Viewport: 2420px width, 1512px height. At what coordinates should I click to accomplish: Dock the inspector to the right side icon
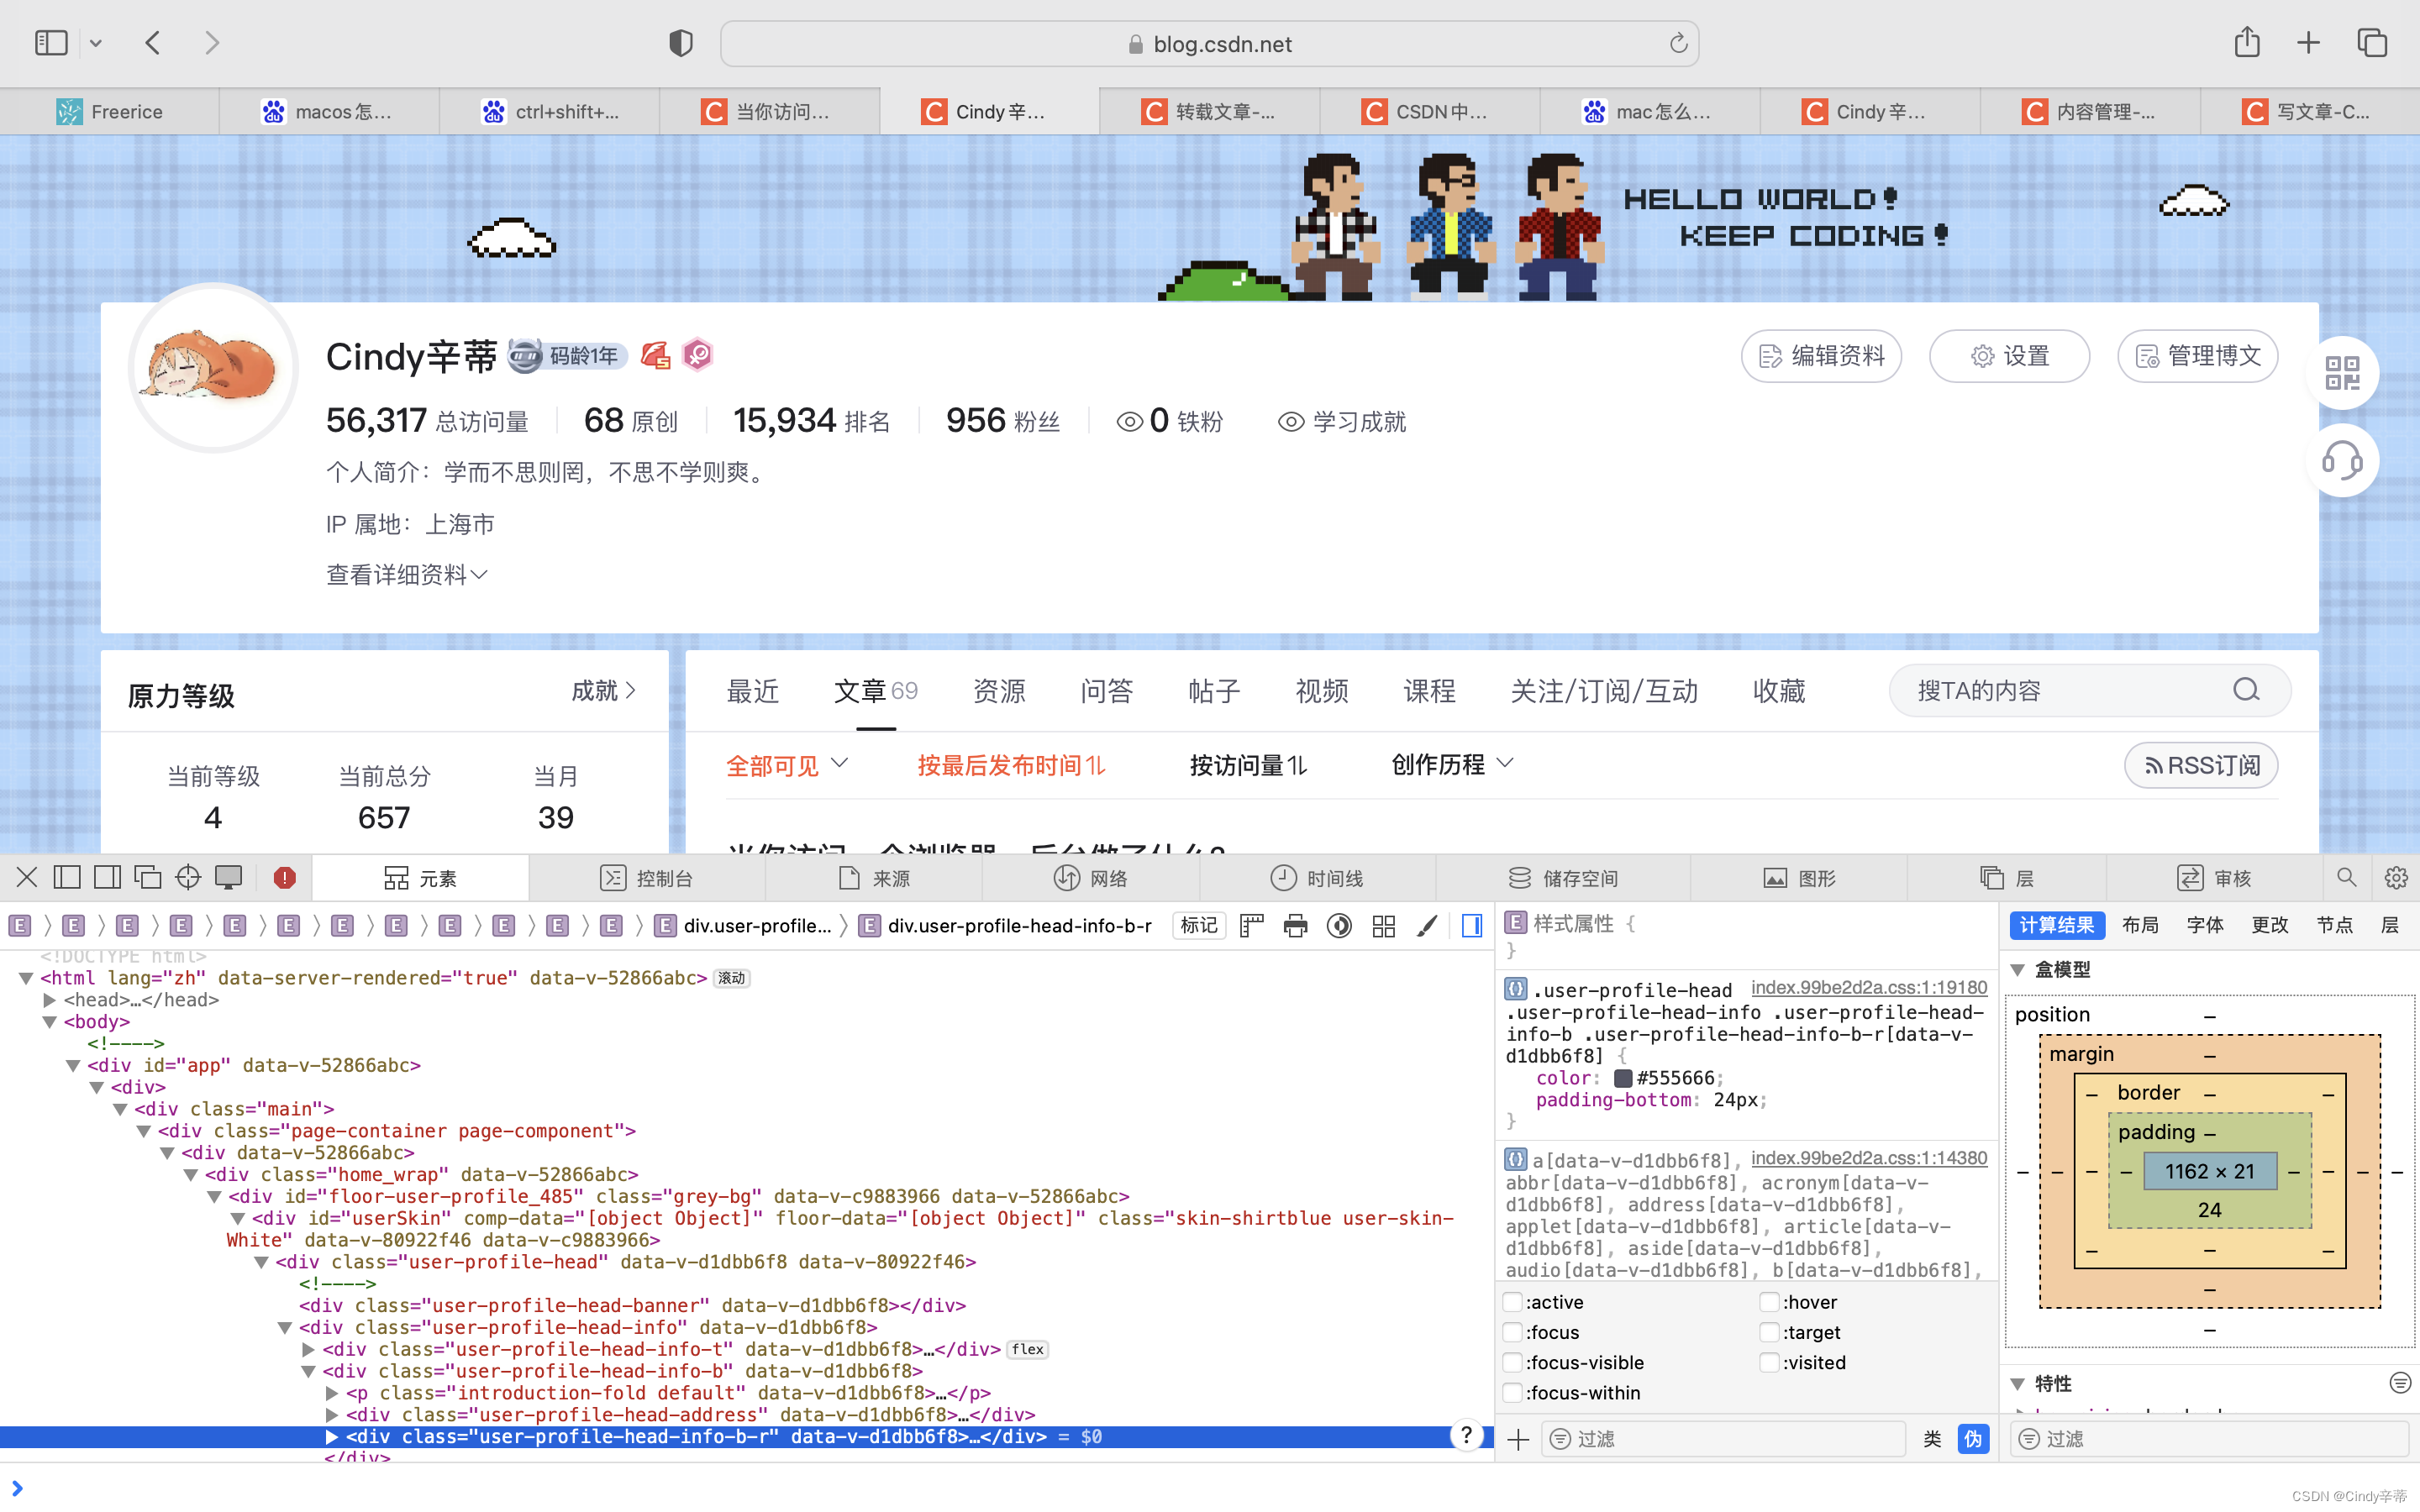pos(107,877)
